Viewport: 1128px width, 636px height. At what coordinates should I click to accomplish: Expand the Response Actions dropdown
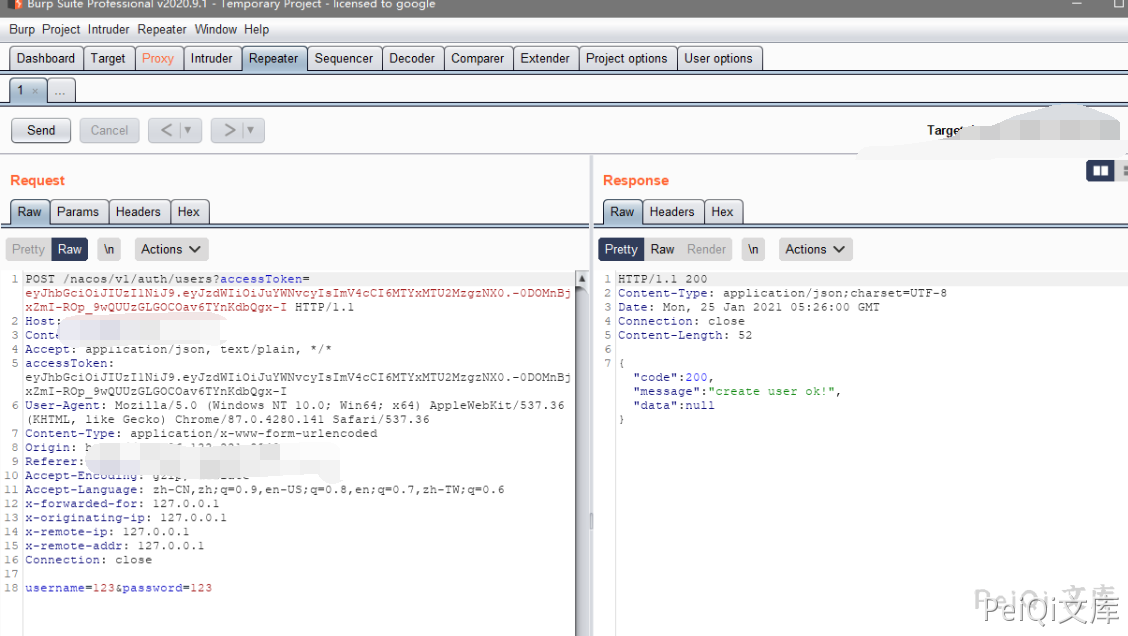815,249
